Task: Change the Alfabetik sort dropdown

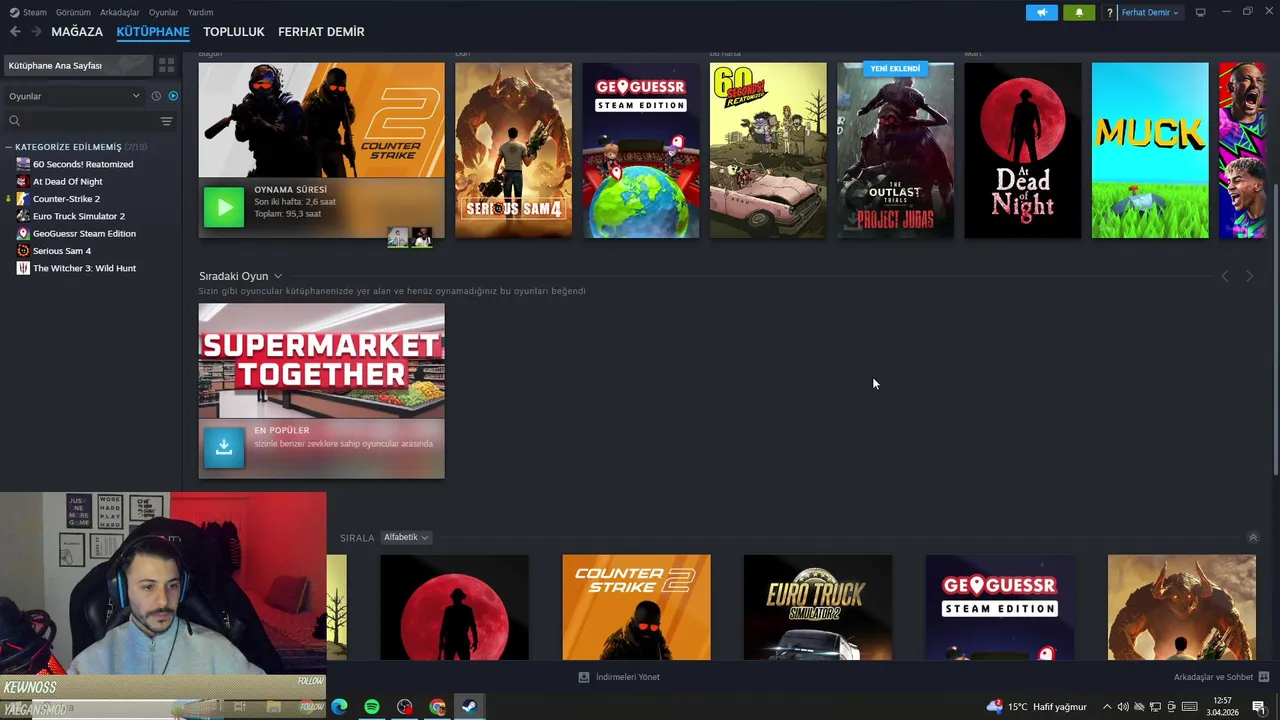Action: 406,538
